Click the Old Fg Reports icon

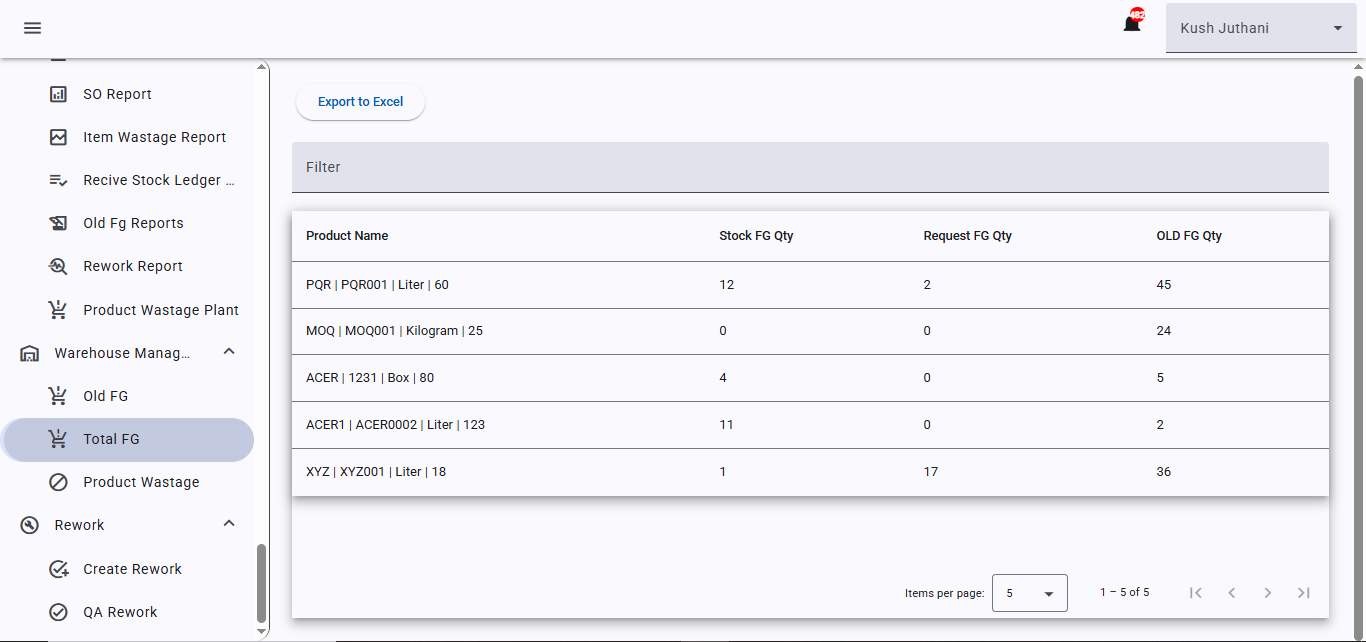(58, 223)
